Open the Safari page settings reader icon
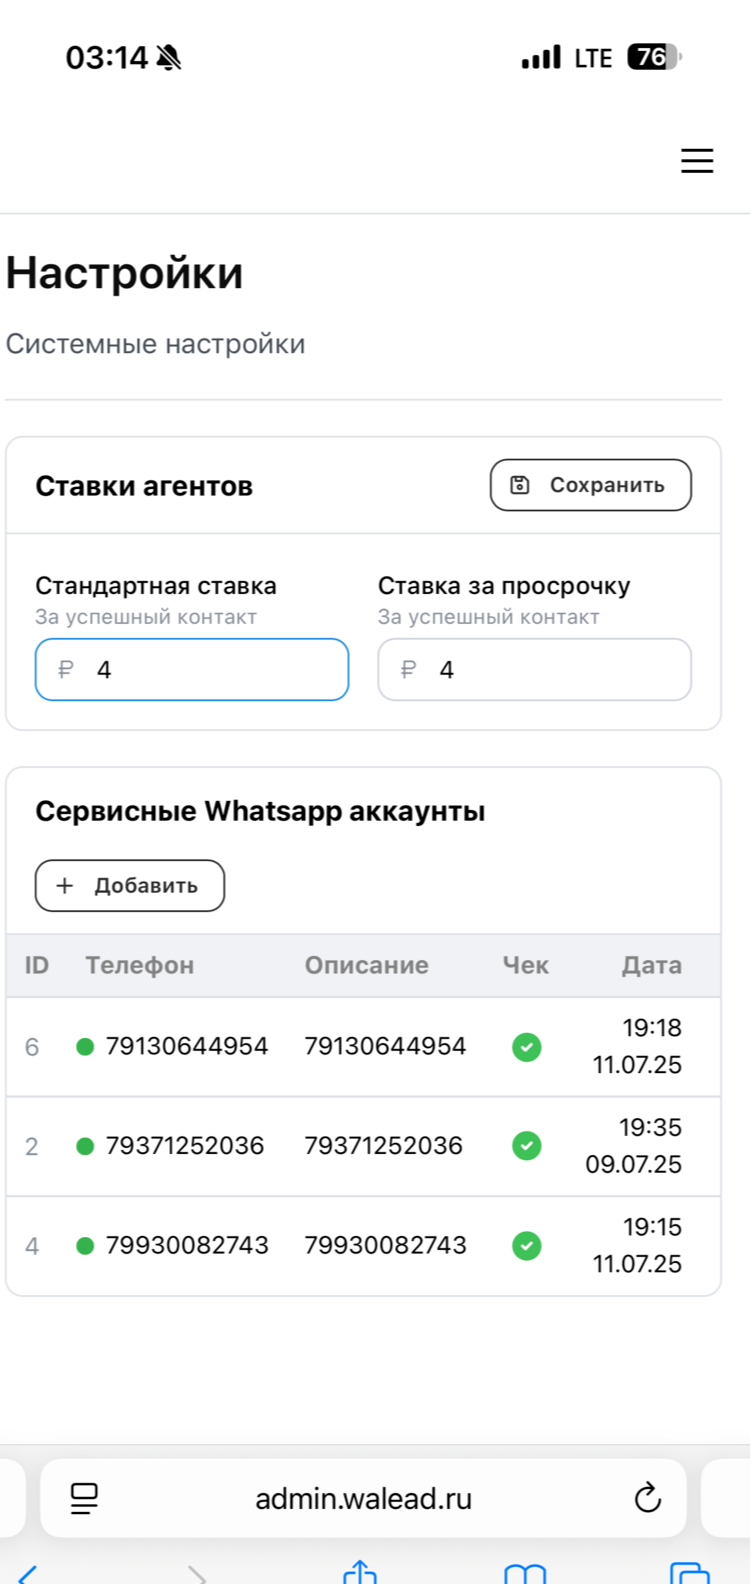This screenshot has width=753, height=1584. (85, 1498)
